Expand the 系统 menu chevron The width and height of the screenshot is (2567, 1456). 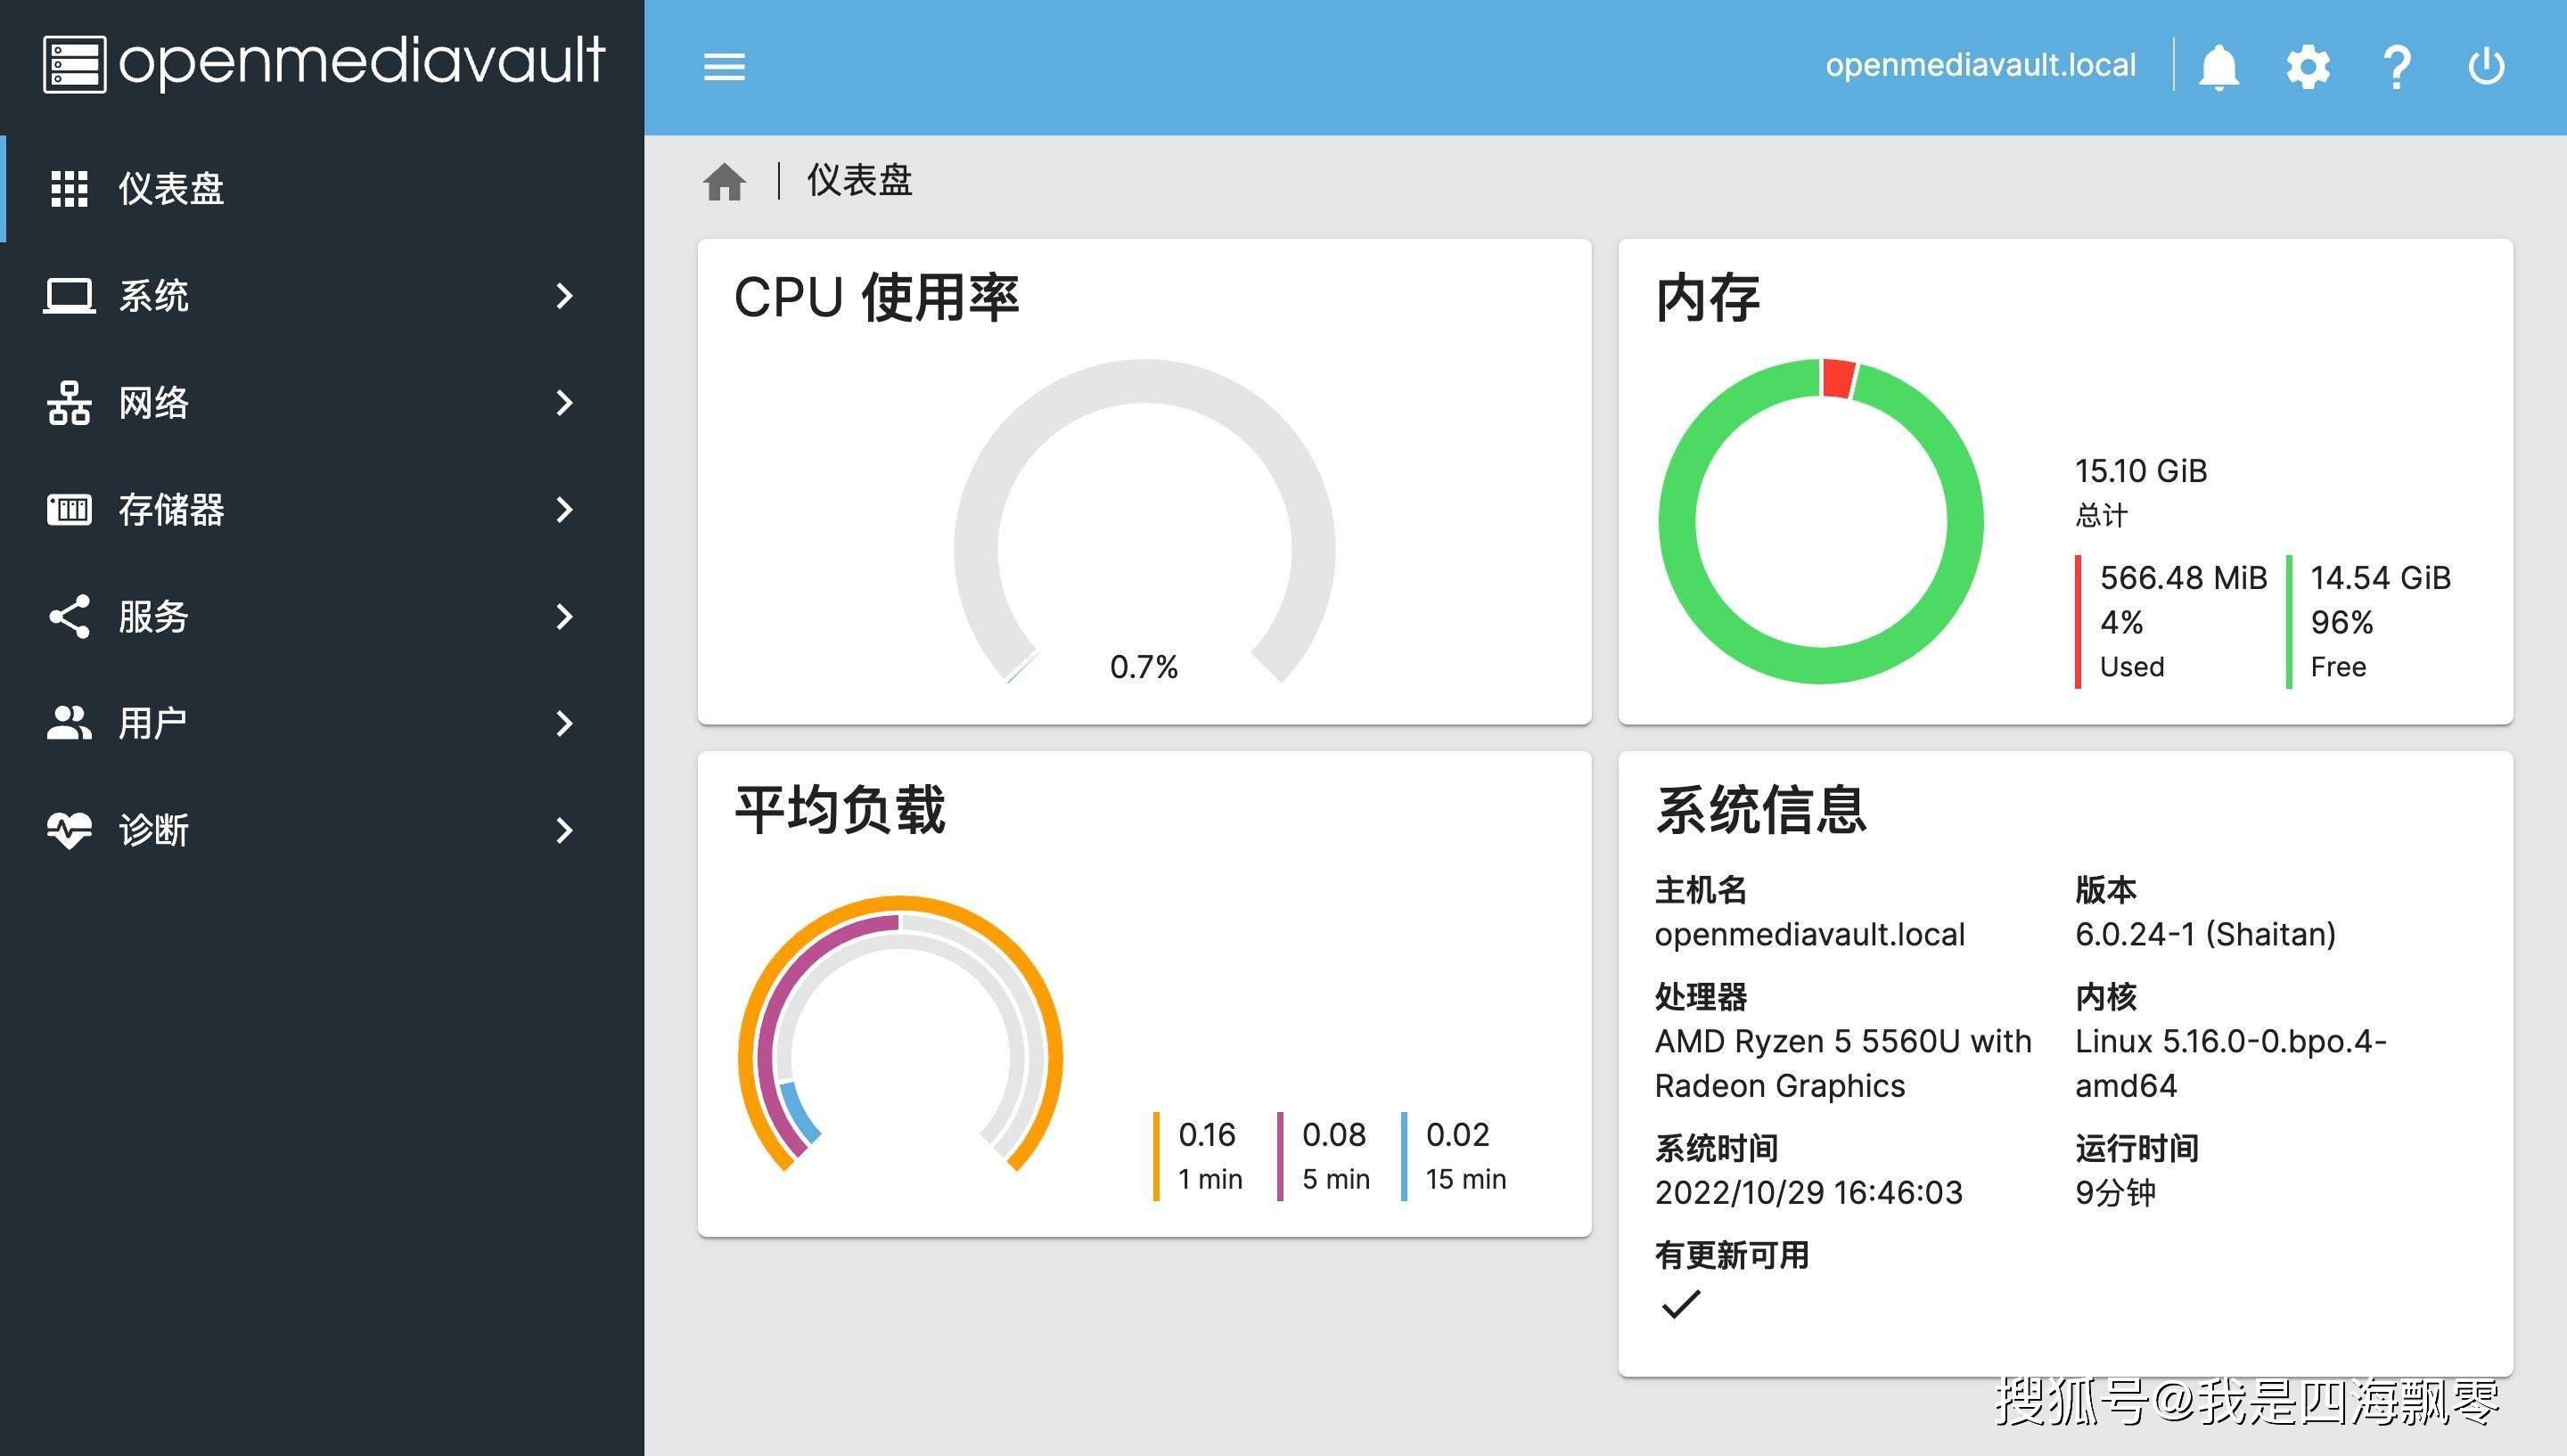click(565, 296)
